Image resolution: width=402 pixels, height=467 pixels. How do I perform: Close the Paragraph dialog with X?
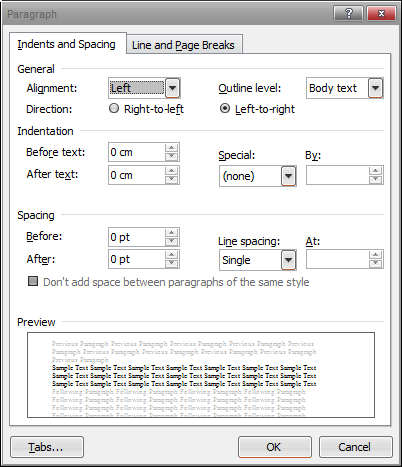click(x=381, y=14)
